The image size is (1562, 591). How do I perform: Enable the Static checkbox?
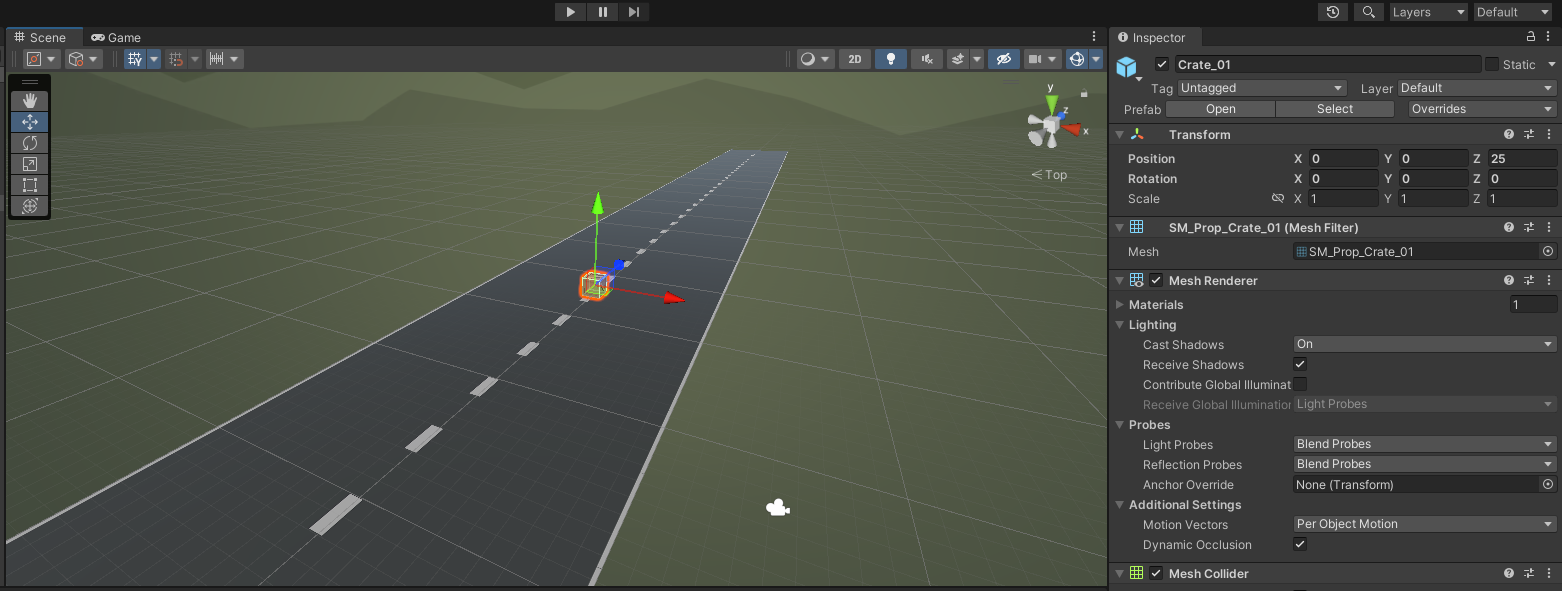1492,64
